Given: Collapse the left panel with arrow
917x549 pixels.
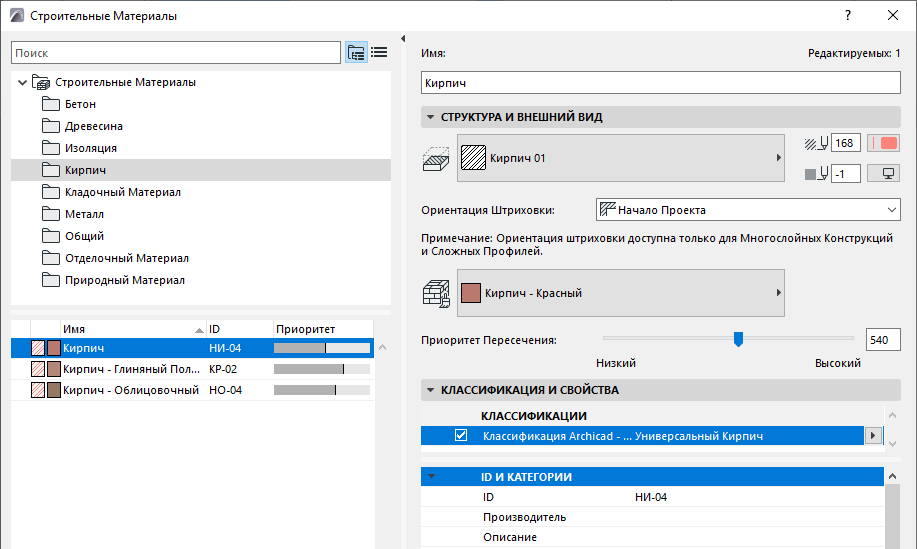Looking at the screenshot, I should (x=401, y=39).
